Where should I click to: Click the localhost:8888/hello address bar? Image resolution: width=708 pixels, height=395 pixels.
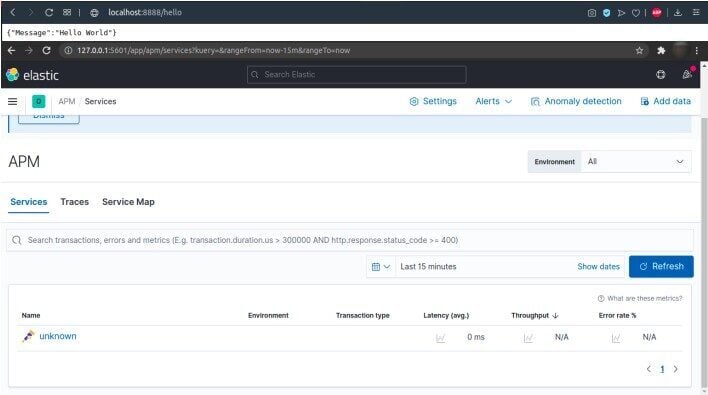(x=144, y=13)
